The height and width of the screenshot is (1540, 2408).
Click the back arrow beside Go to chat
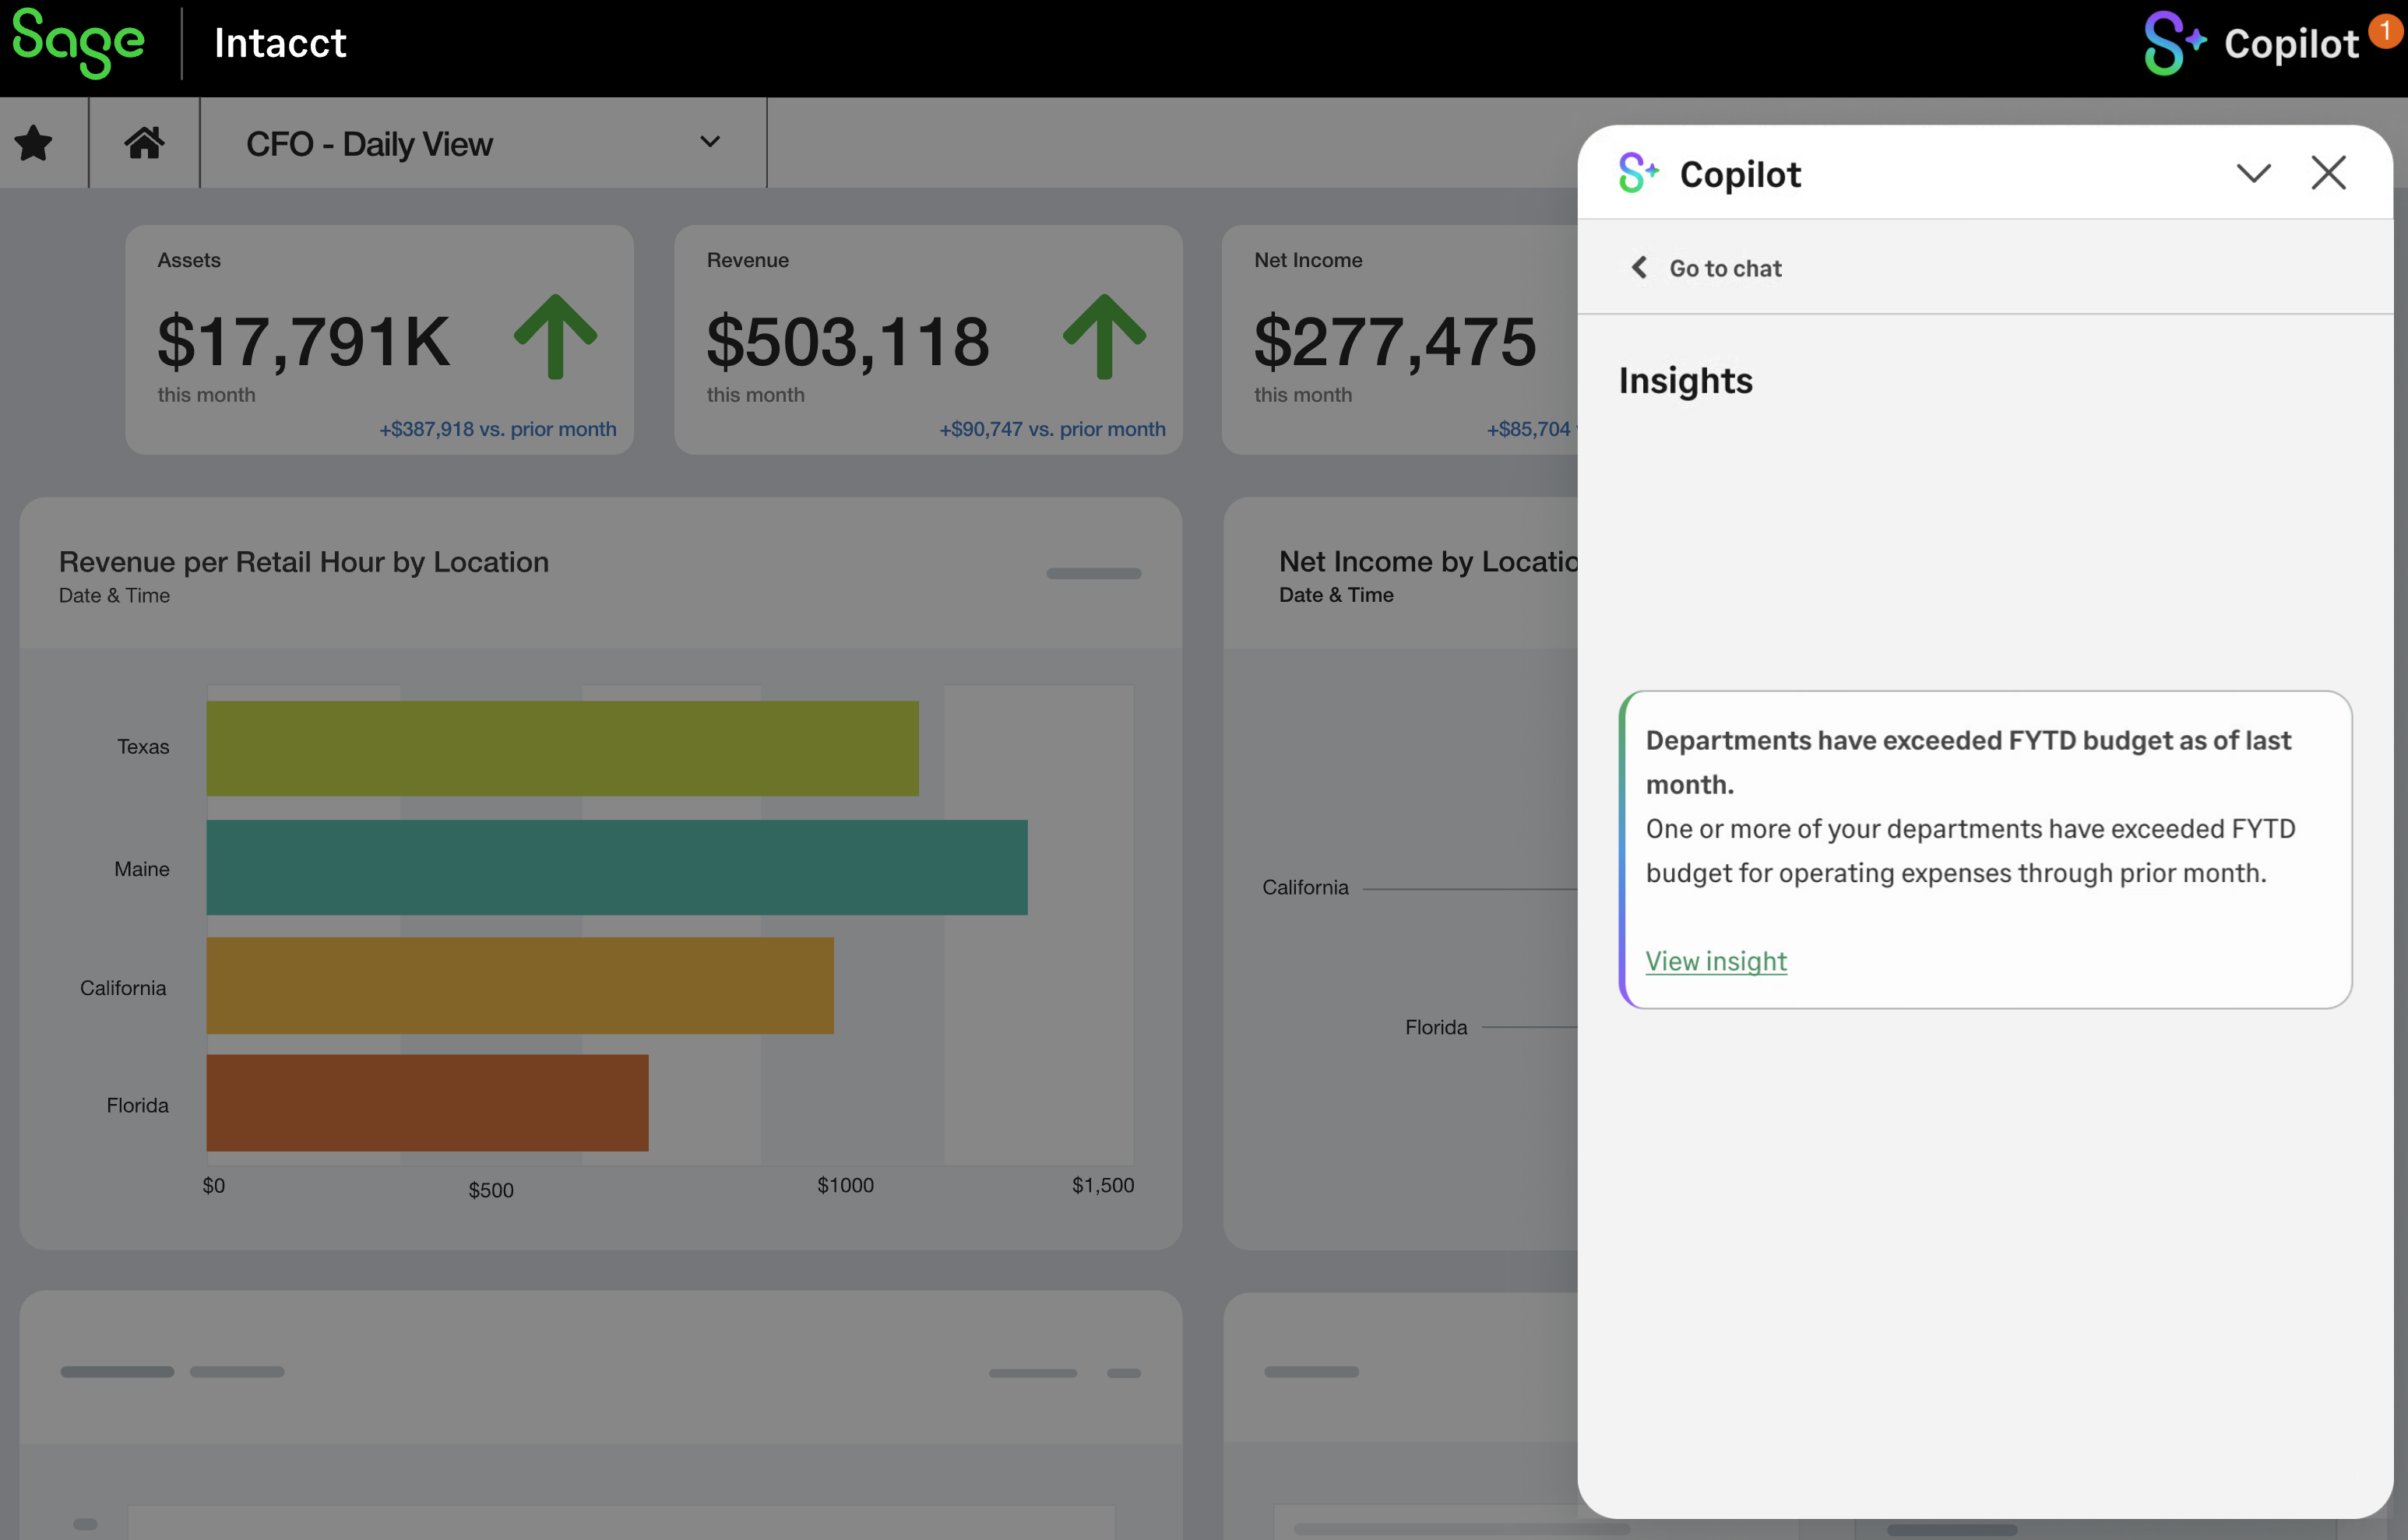point(1639,267)
